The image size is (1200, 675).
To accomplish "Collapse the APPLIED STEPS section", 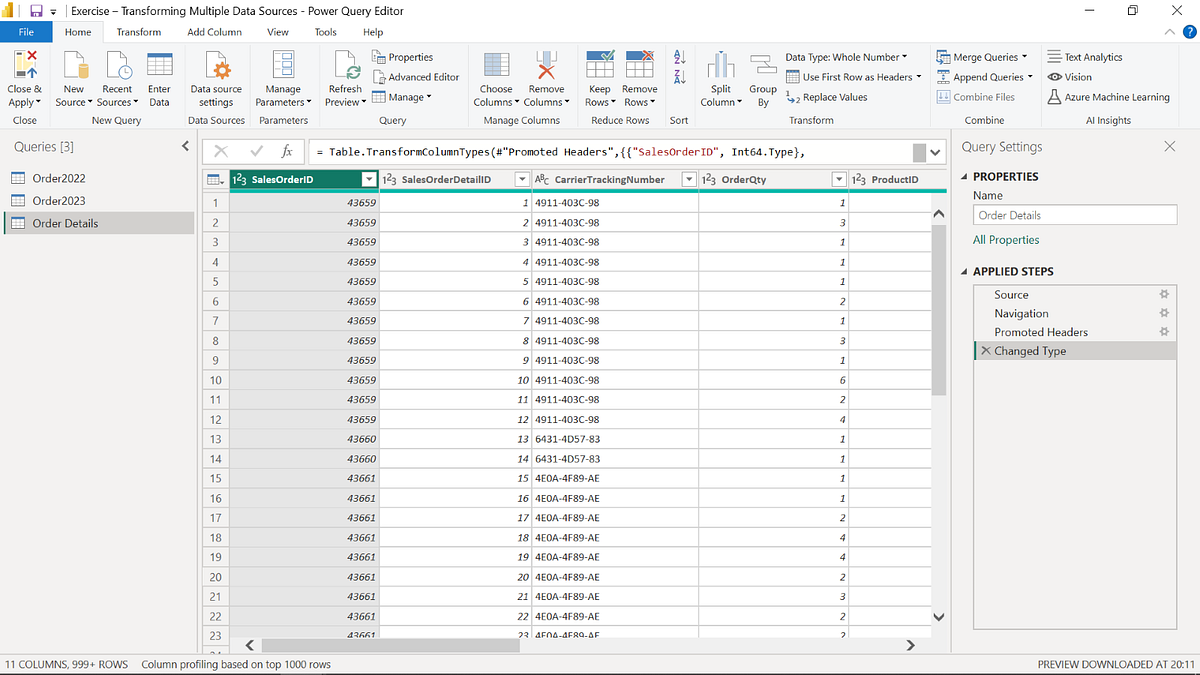I will [964, 271].
